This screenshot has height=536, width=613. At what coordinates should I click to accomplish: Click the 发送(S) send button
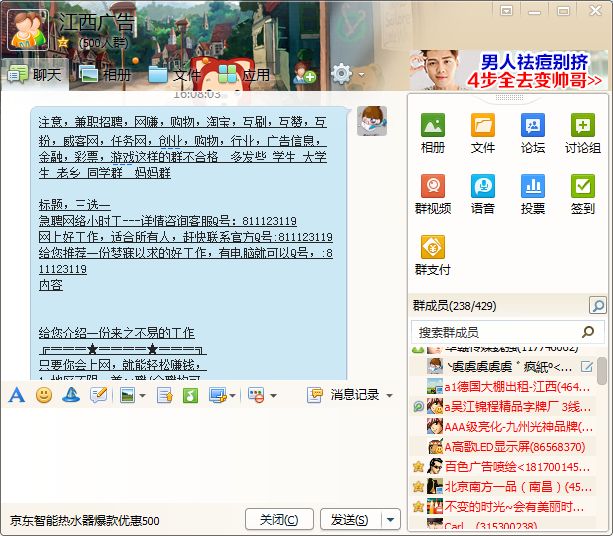tap(350, 520)
